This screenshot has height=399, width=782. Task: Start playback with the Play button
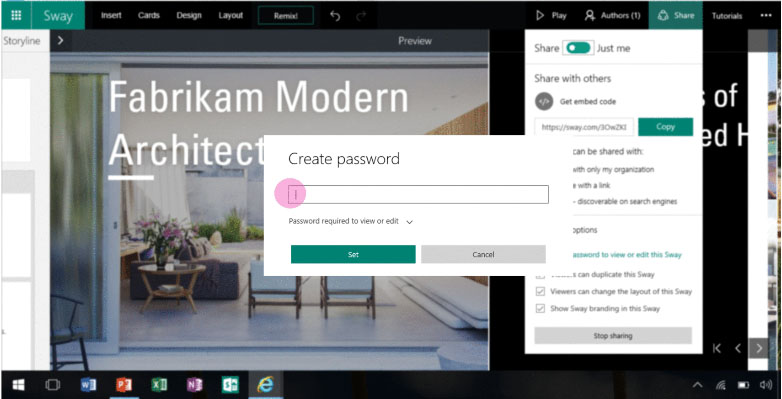pos(551,15)
